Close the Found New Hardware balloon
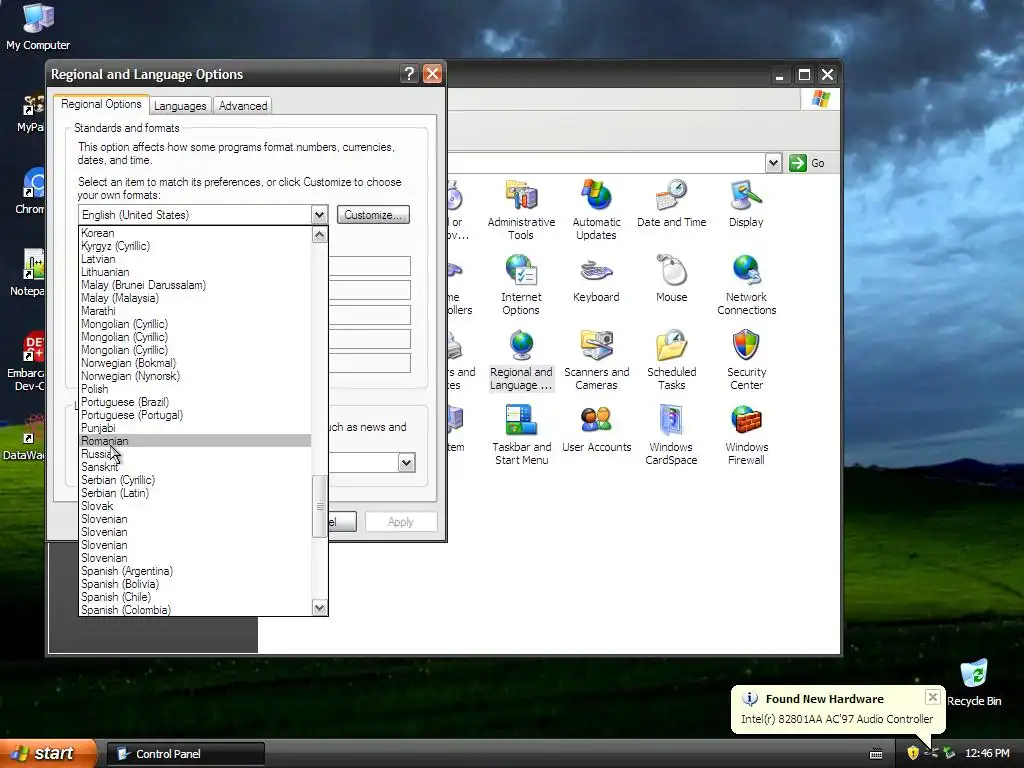 click(x=933, y=697)
